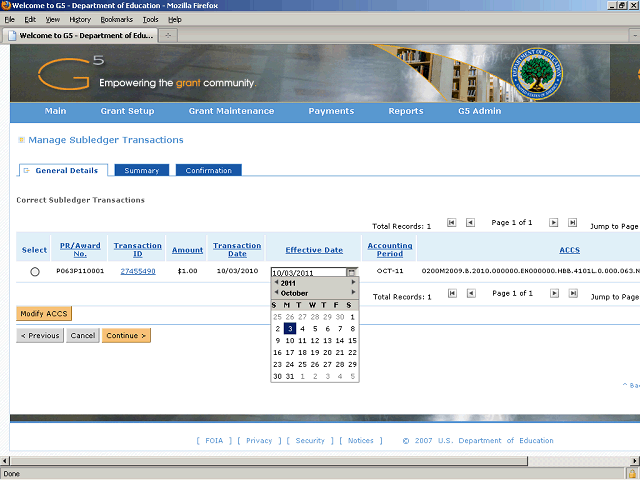Open the FOIA footer link
The height and width of the screenshot is (480, 640).
(x=214, y=441)
